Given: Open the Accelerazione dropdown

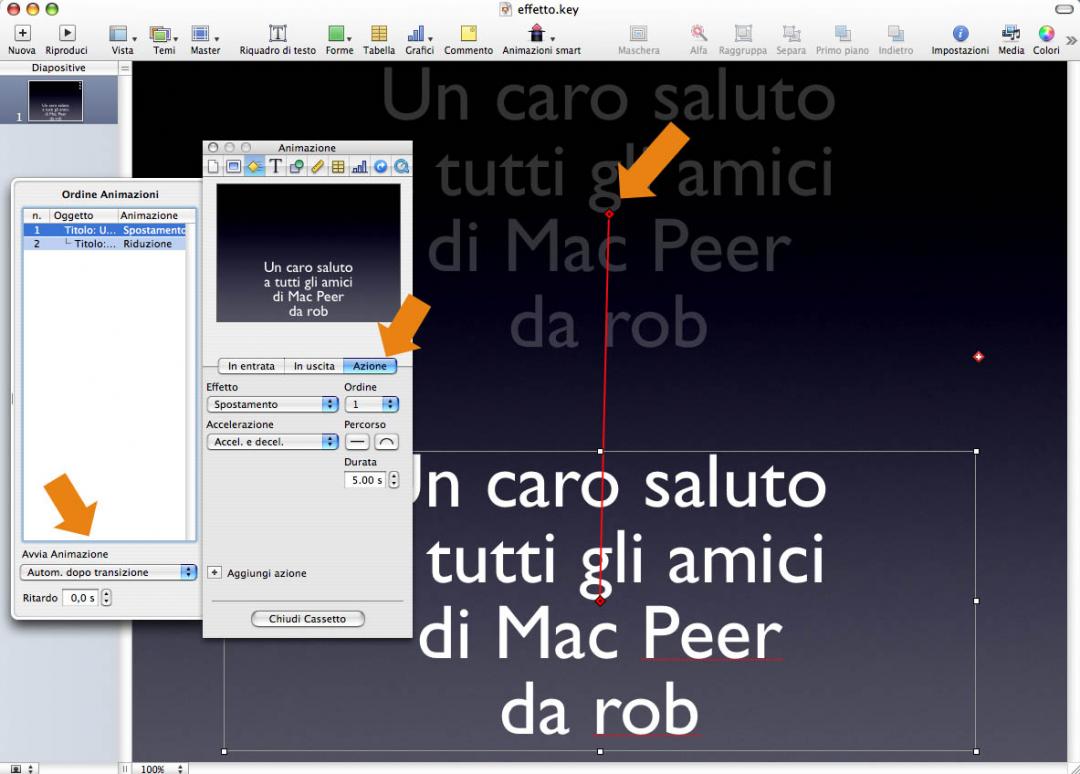Looking at the screenshot, I should click(272, 441).
